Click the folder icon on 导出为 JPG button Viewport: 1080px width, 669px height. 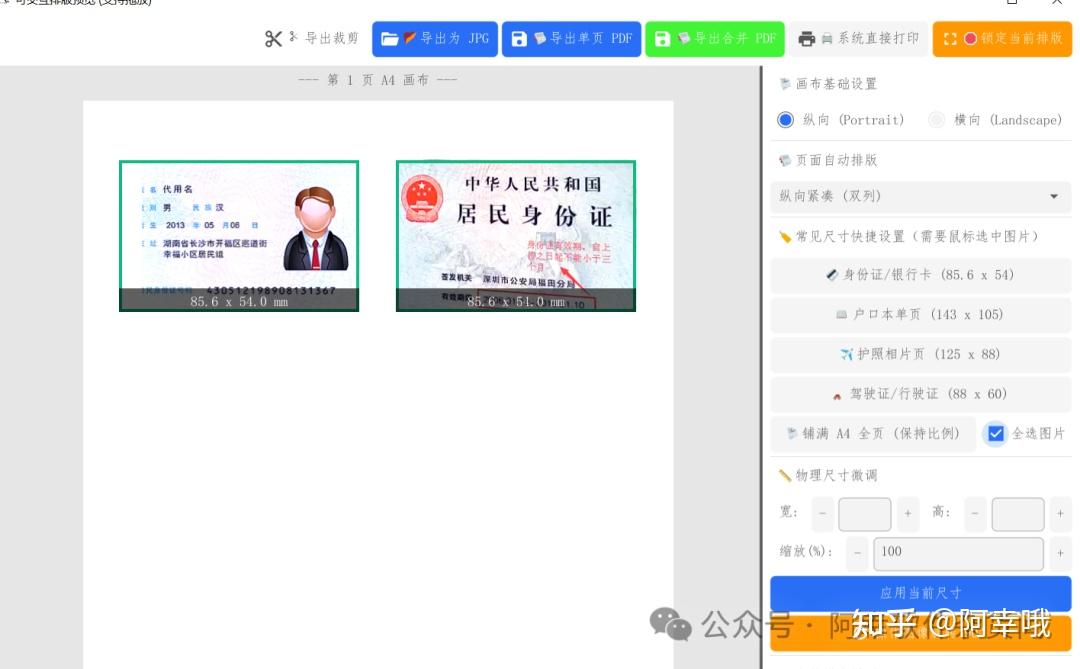tap(390, 39)
